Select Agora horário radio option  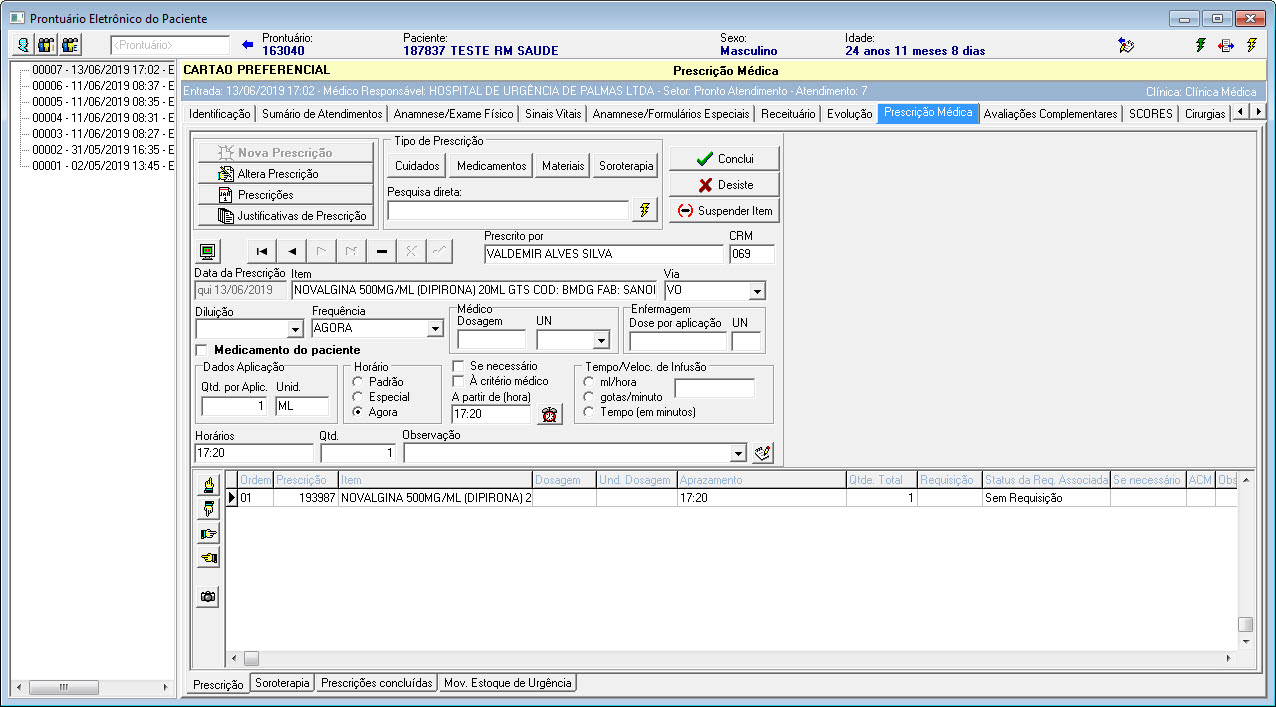358,412
